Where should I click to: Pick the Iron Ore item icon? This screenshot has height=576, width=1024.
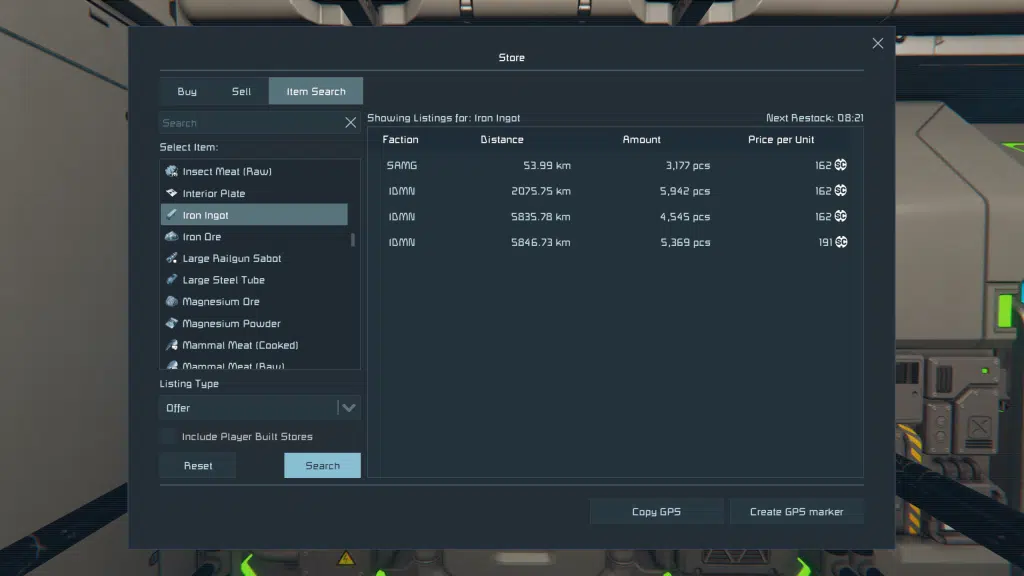point(172,236)
